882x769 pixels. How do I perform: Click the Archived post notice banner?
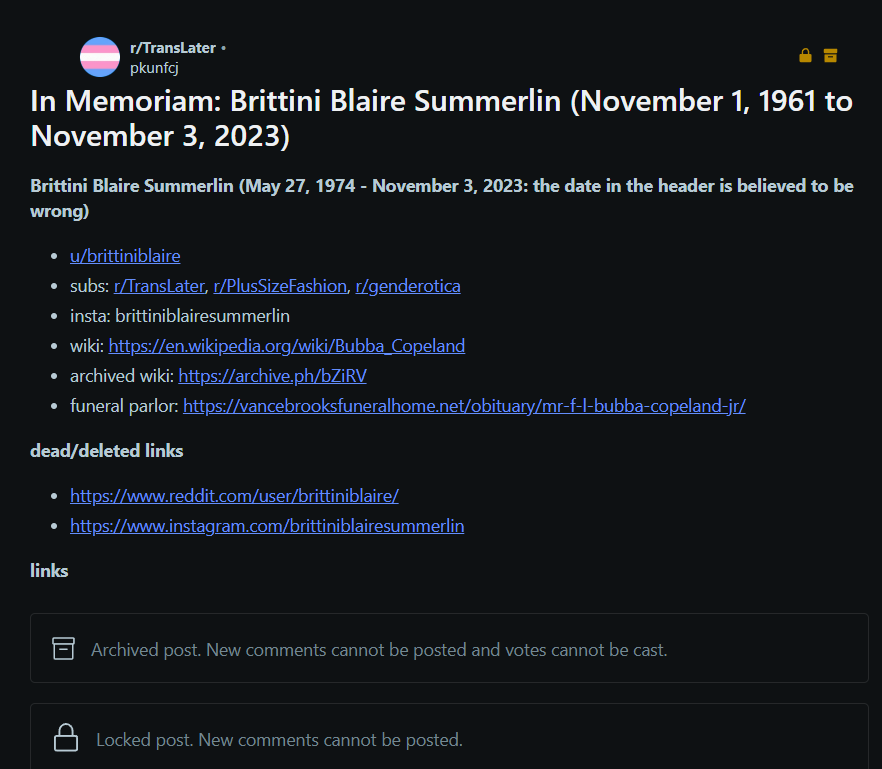pos(449,648)
